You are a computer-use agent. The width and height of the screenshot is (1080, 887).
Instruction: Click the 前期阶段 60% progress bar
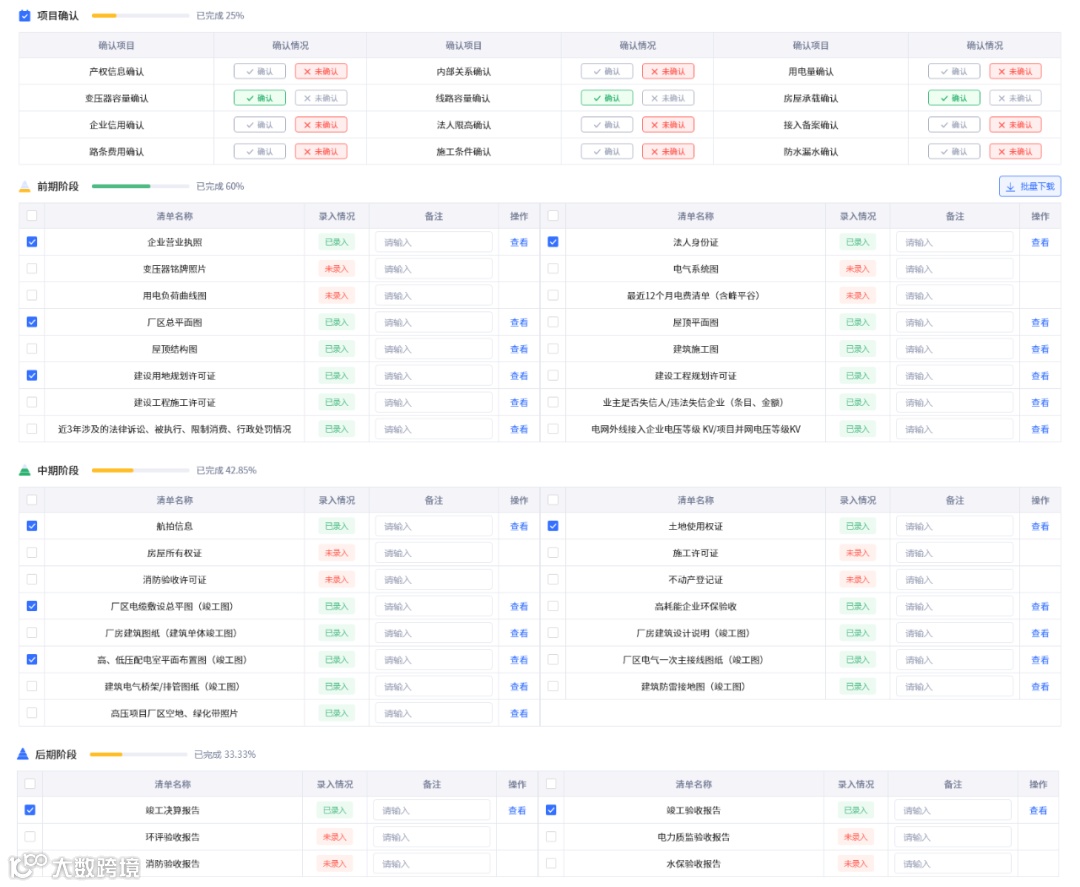[141, 186]
